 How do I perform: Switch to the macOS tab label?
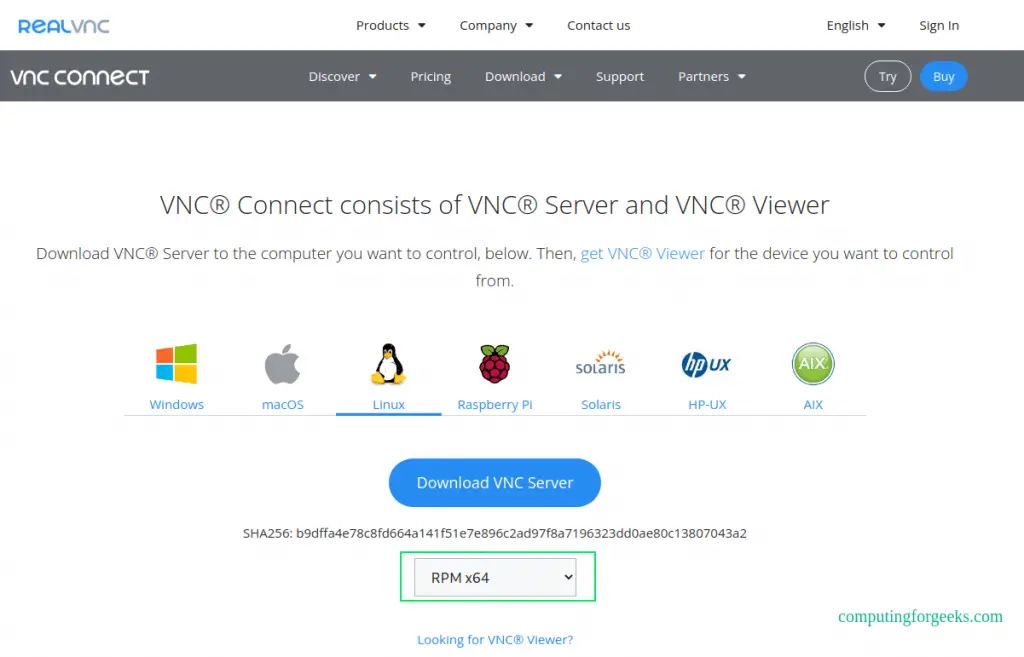283,405
